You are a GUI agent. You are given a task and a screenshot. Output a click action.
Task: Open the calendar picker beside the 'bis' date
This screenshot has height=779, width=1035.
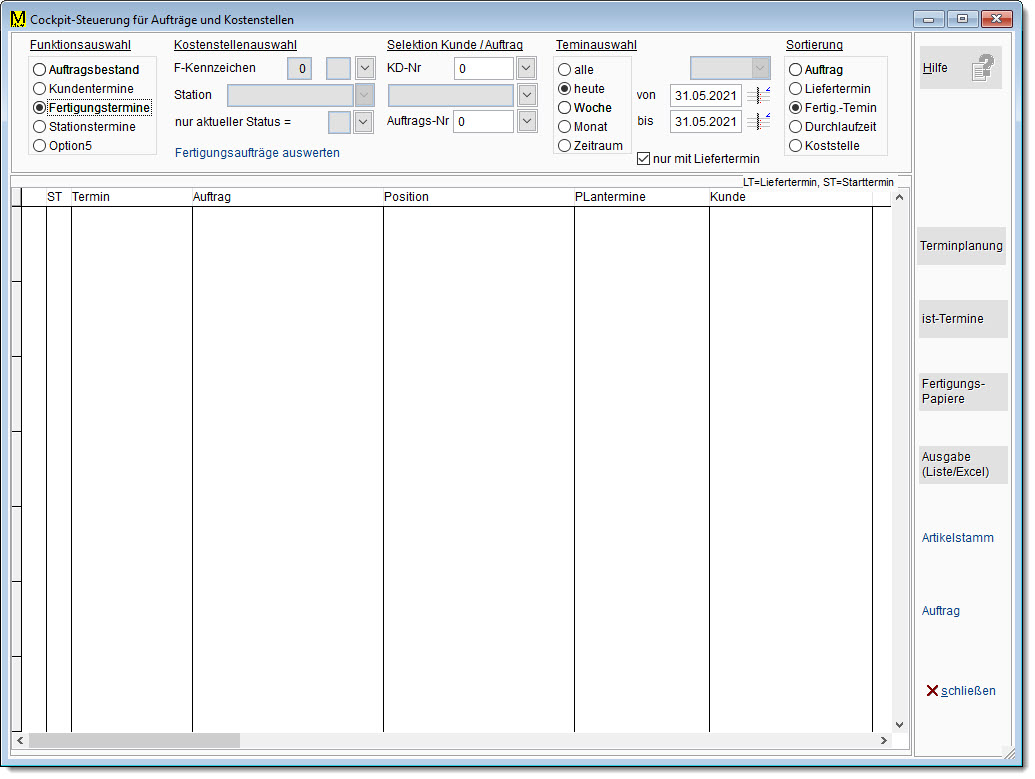click(x=758, y=122)
